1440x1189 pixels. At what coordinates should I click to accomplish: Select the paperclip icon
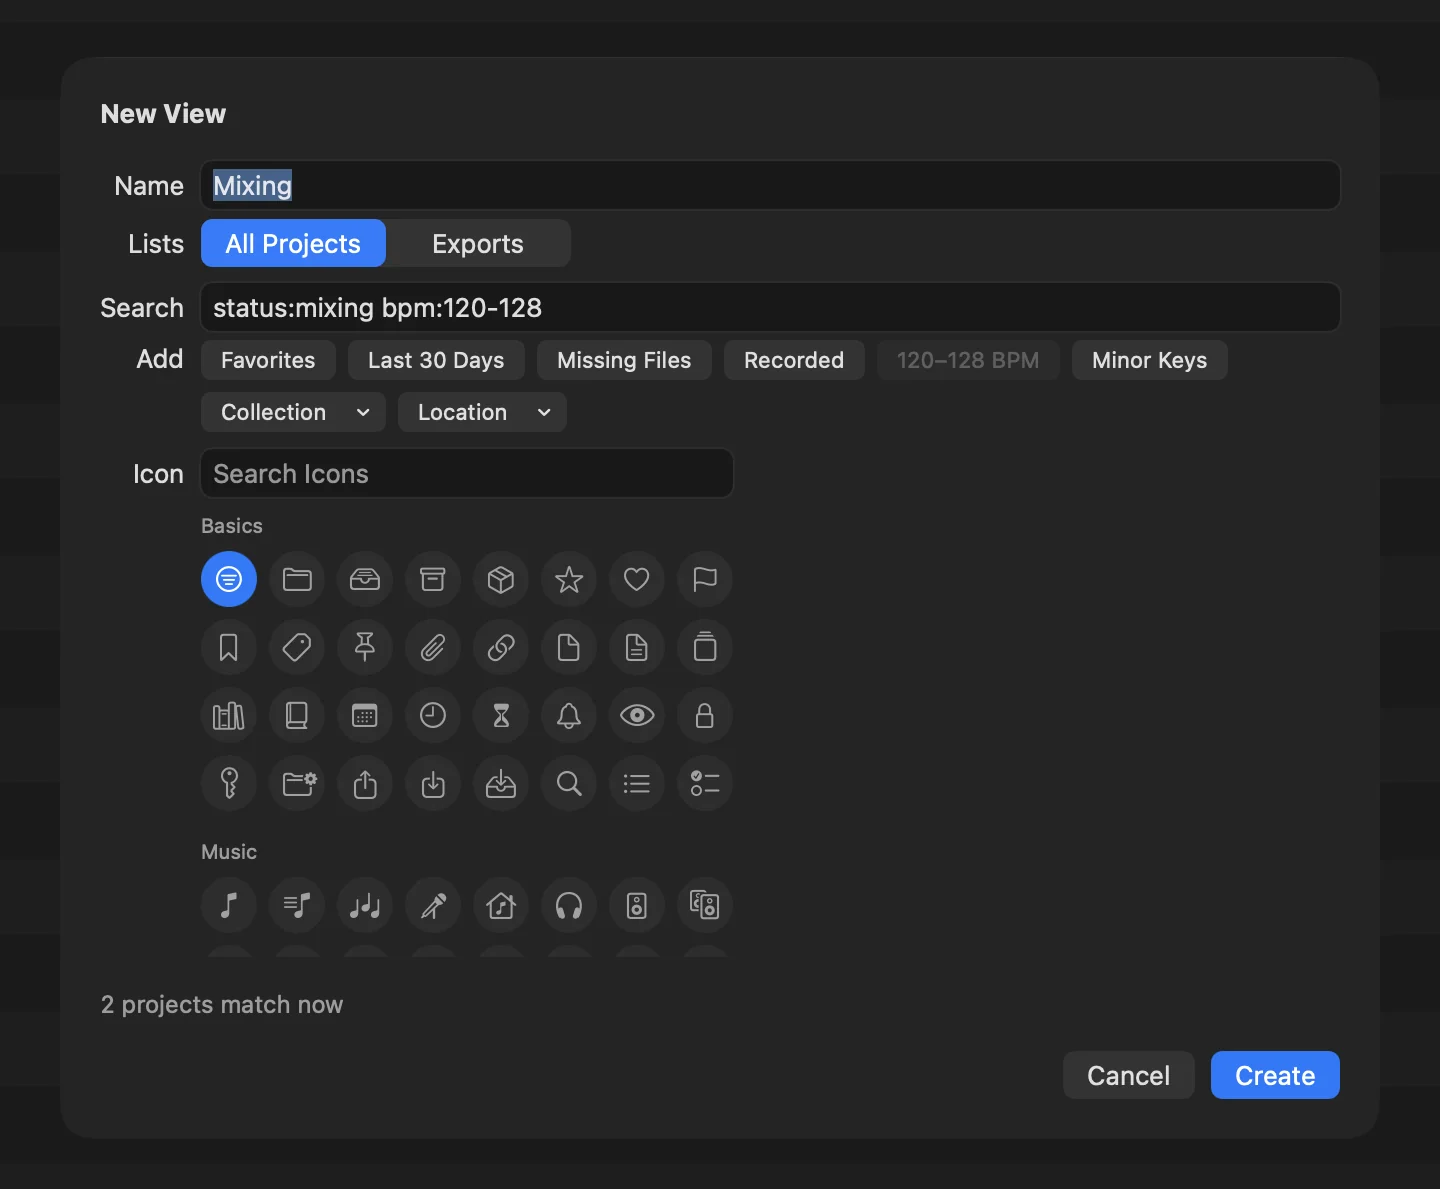[x=433, y=647]
